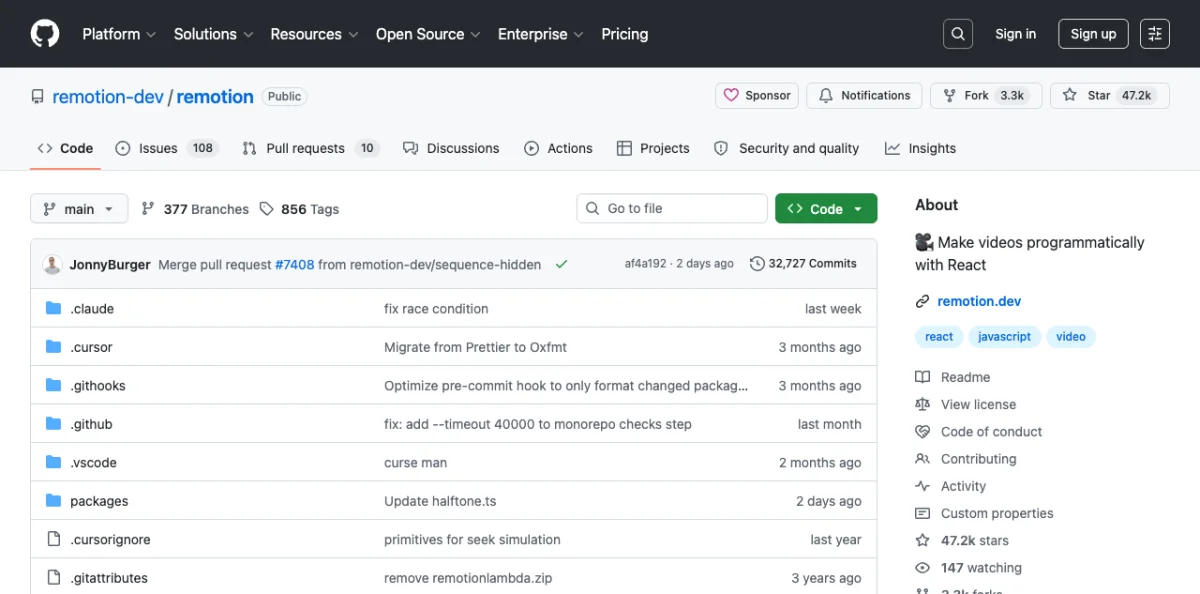The image size is (1200, 594).
Task: Open the remotion.dev website link
Action: (979, 301)
